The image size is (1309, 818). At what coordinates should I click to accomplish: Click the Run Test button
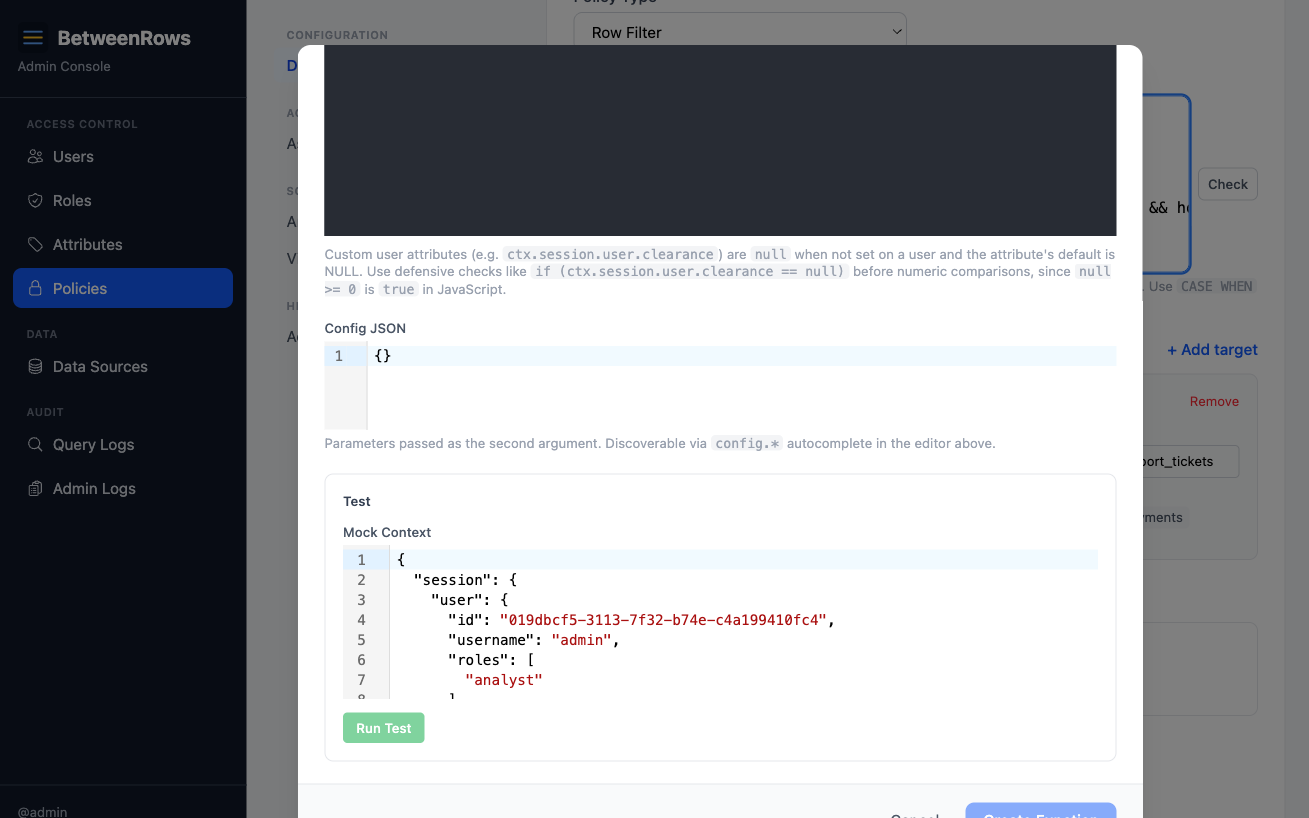384,728
